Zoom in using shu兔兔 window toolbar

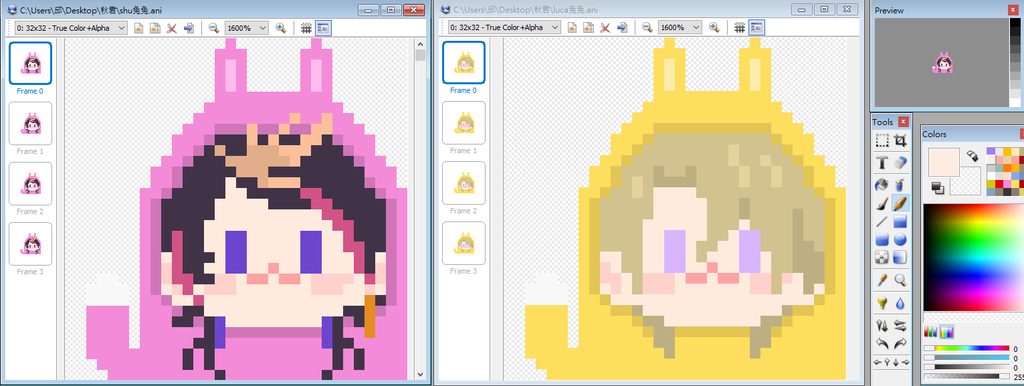click(281, 27)
